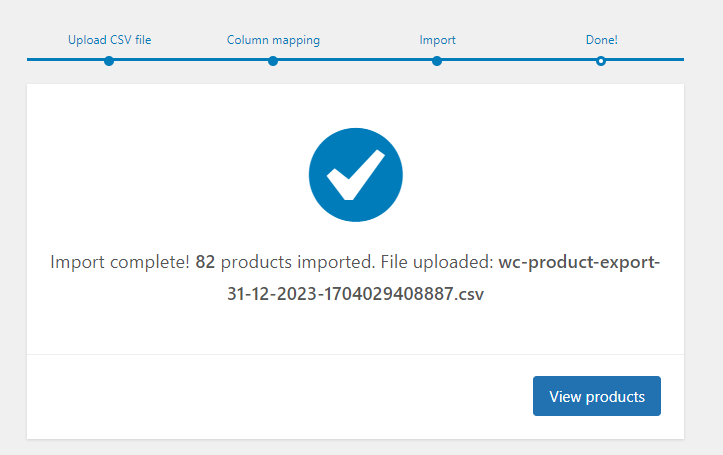723x455 pixels.
Task: Click the Import complete! message text
Action: [120, 262]
